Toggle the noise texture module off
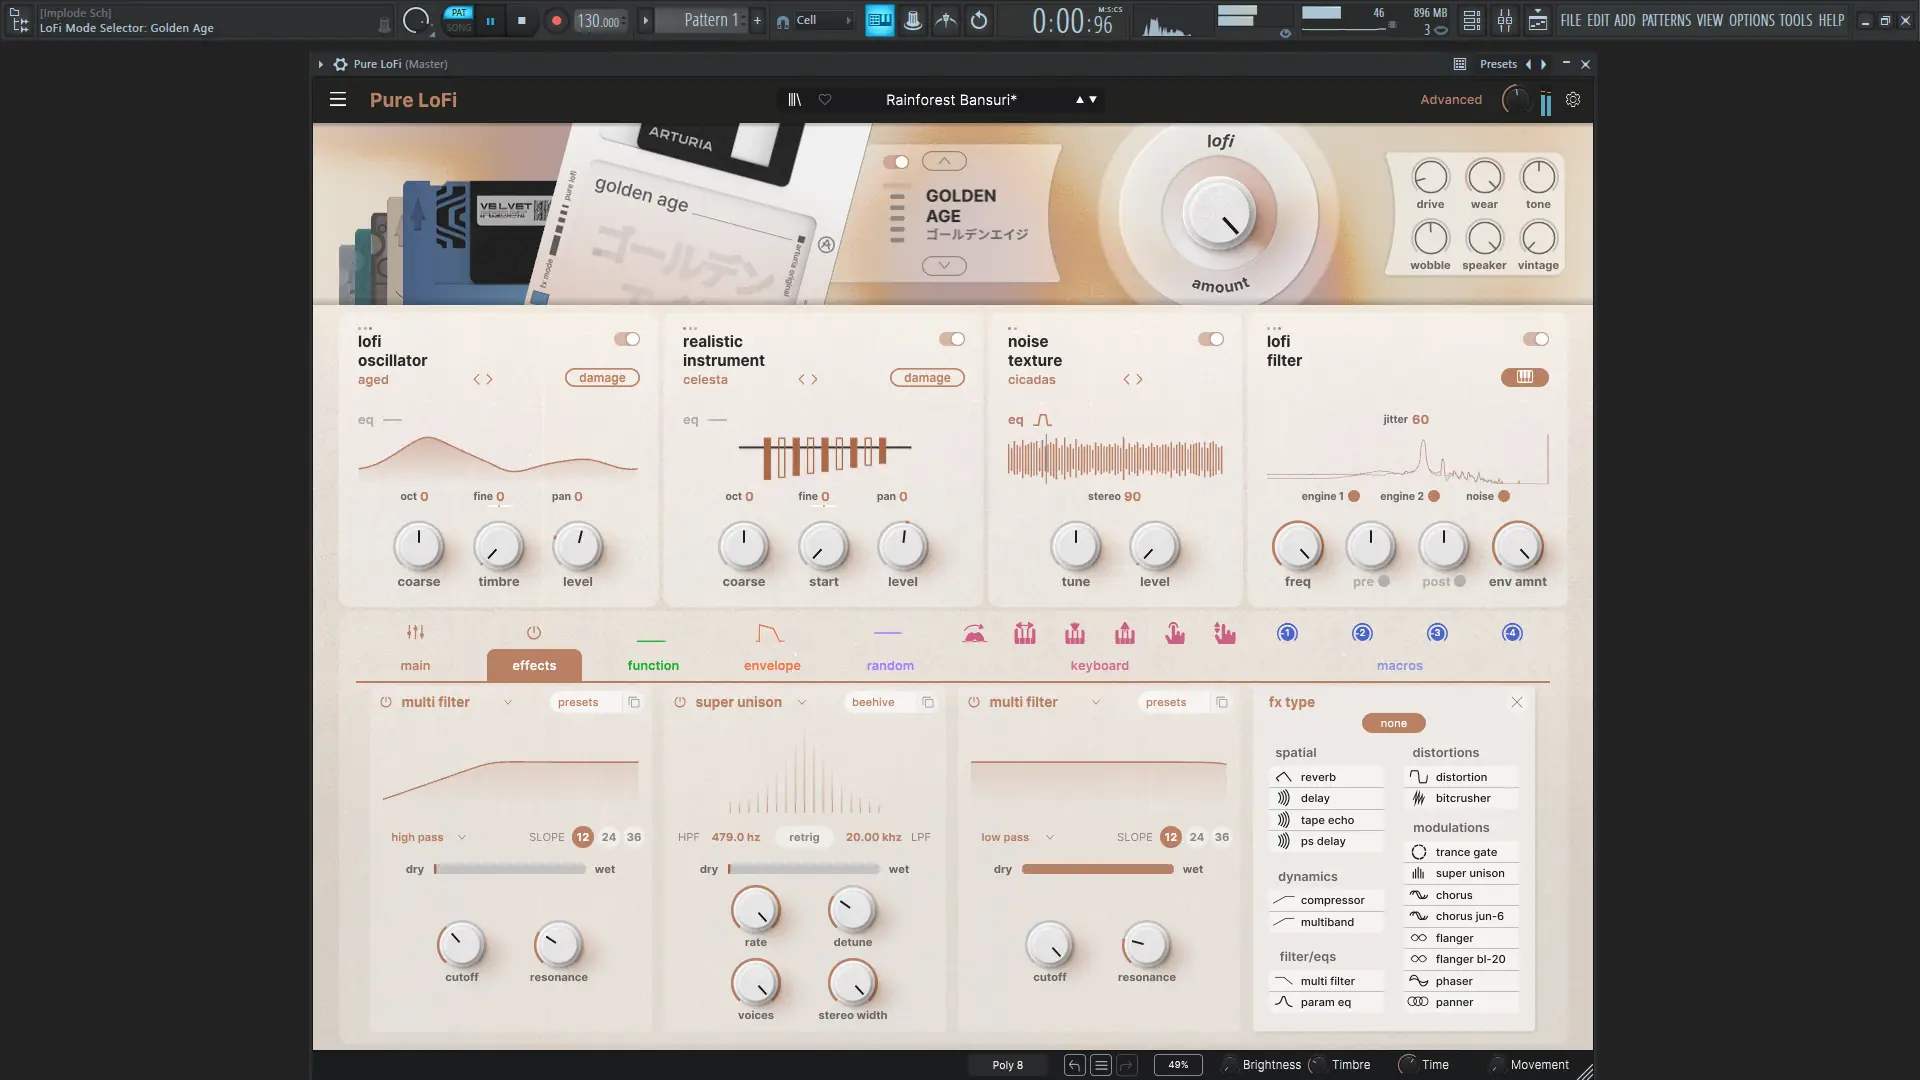Screen dimensions: 1920x1080 (x=1211, y=339)
